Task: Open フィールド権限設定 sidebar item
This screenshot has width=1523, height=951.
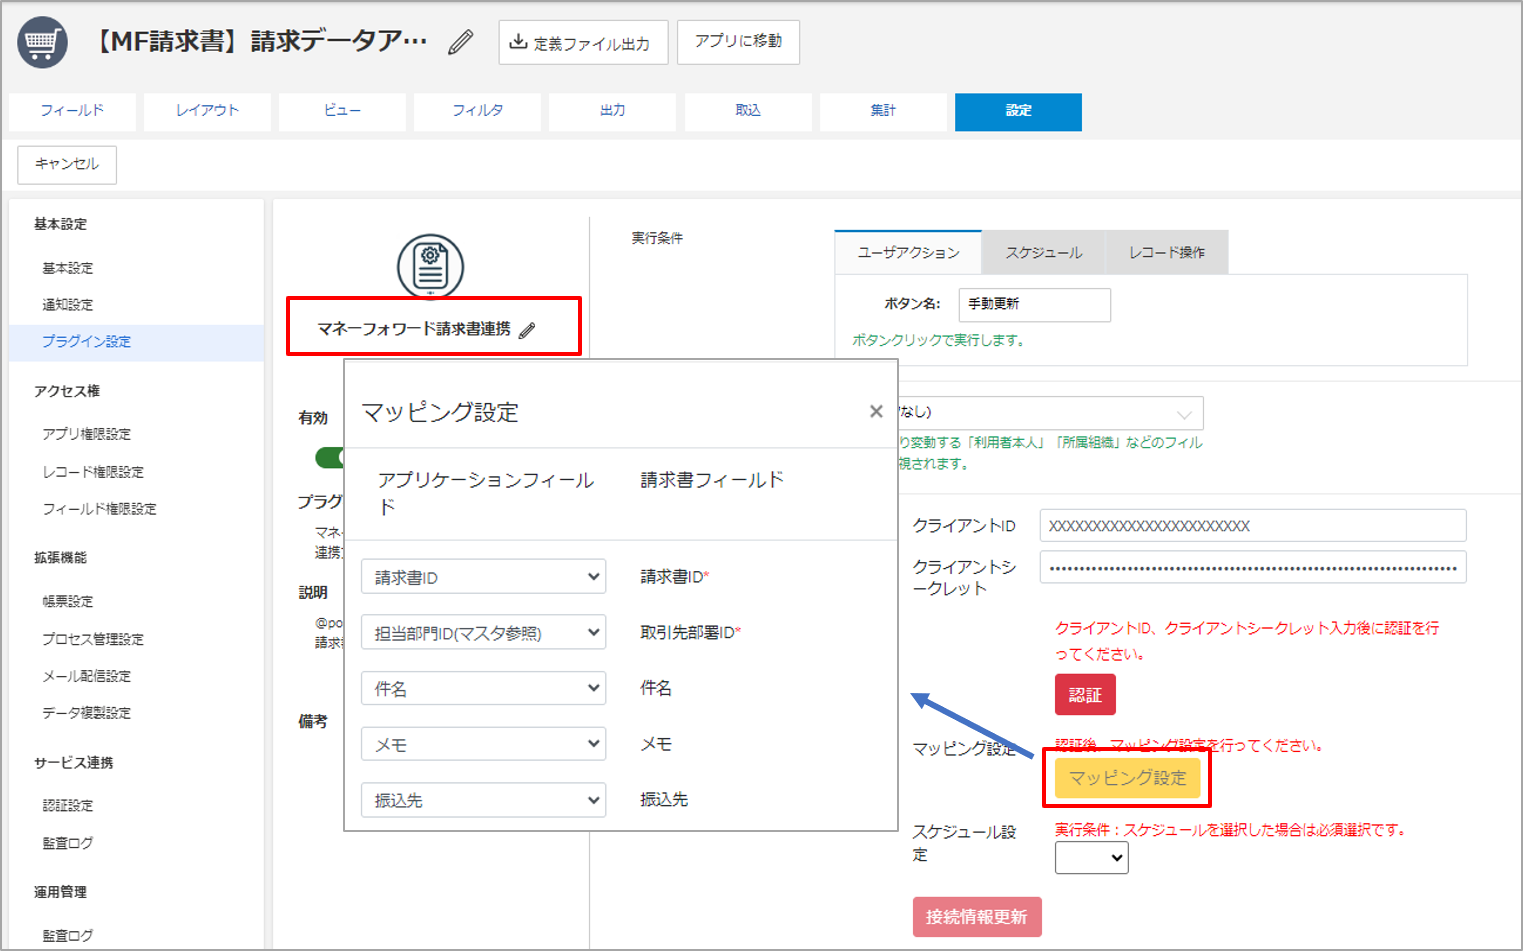Action: (x=99, y=509)
